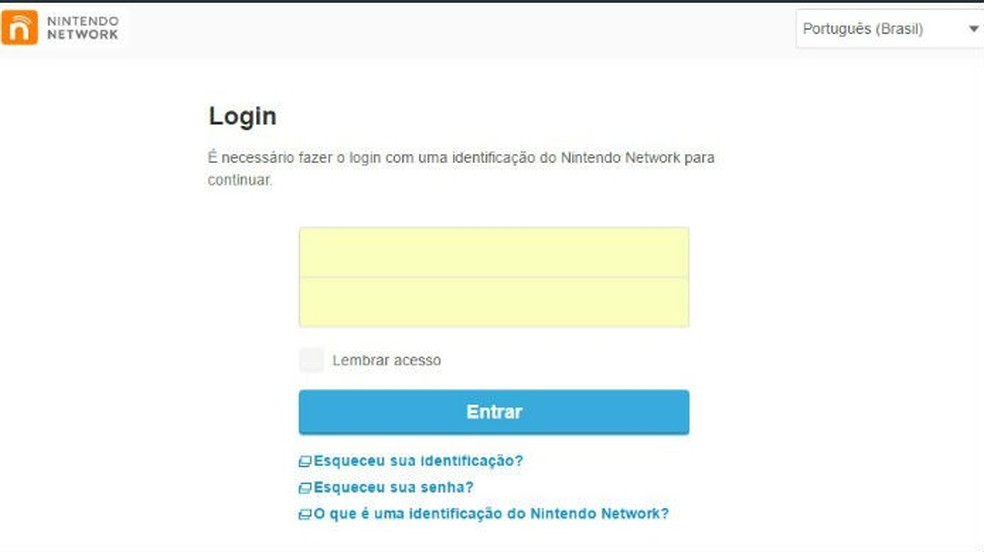
Task: Focus the bottom password input field
Action: pyautogui.click(x=494, y=302)
